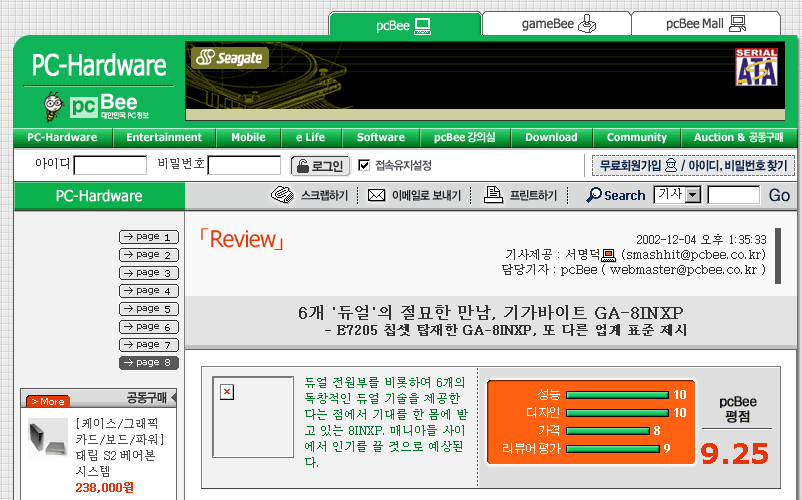Open the 기사 search category dropdown
The width and height of the screenshot is (802, 500).
693,195
